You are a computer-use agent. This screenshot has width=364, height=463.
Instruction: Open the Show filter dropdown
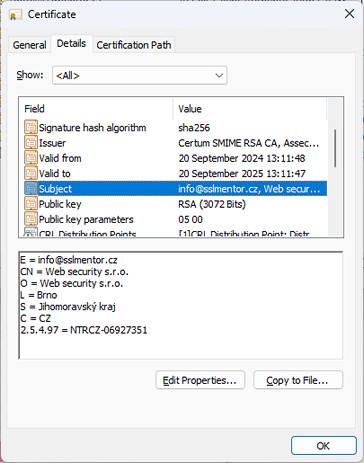pyautogui.click(x=139, y=75)
